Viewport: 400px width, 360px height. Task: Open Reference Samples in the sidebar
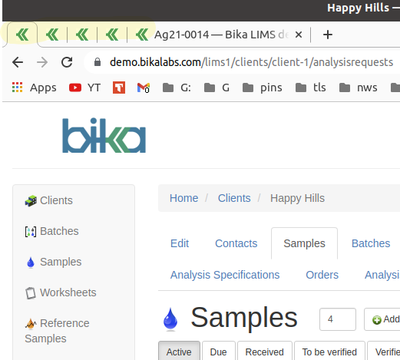click(57, 331)
